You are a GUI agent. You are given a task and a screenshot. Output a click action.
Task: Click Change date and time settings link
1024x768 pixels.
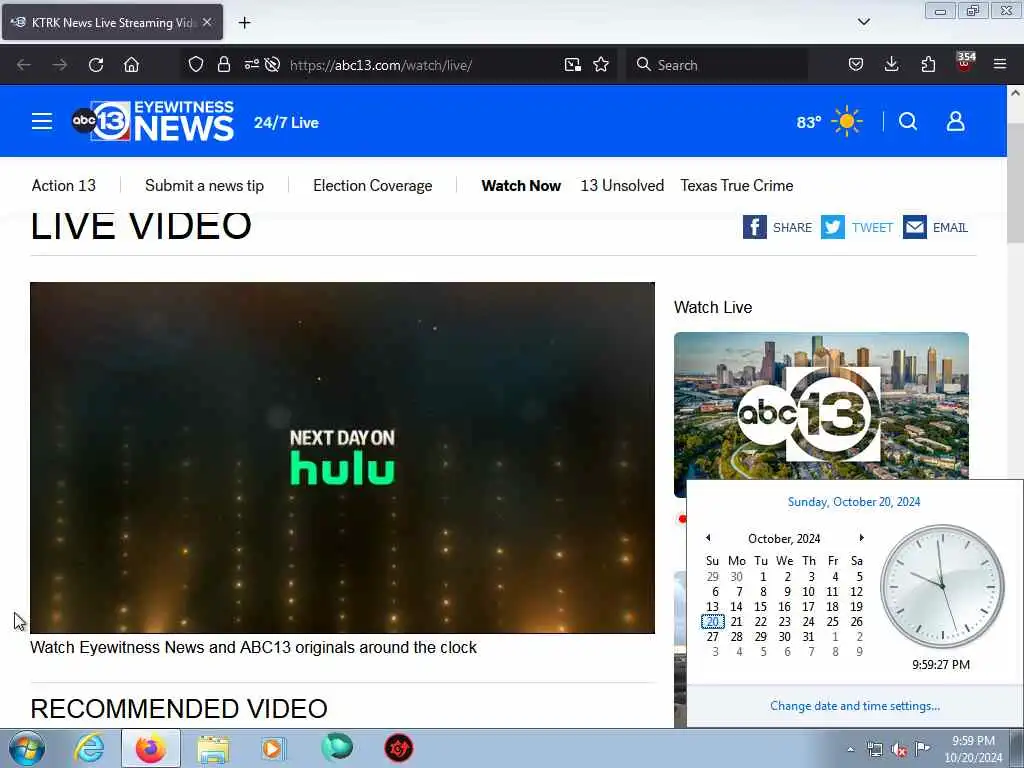click(855, 706)
